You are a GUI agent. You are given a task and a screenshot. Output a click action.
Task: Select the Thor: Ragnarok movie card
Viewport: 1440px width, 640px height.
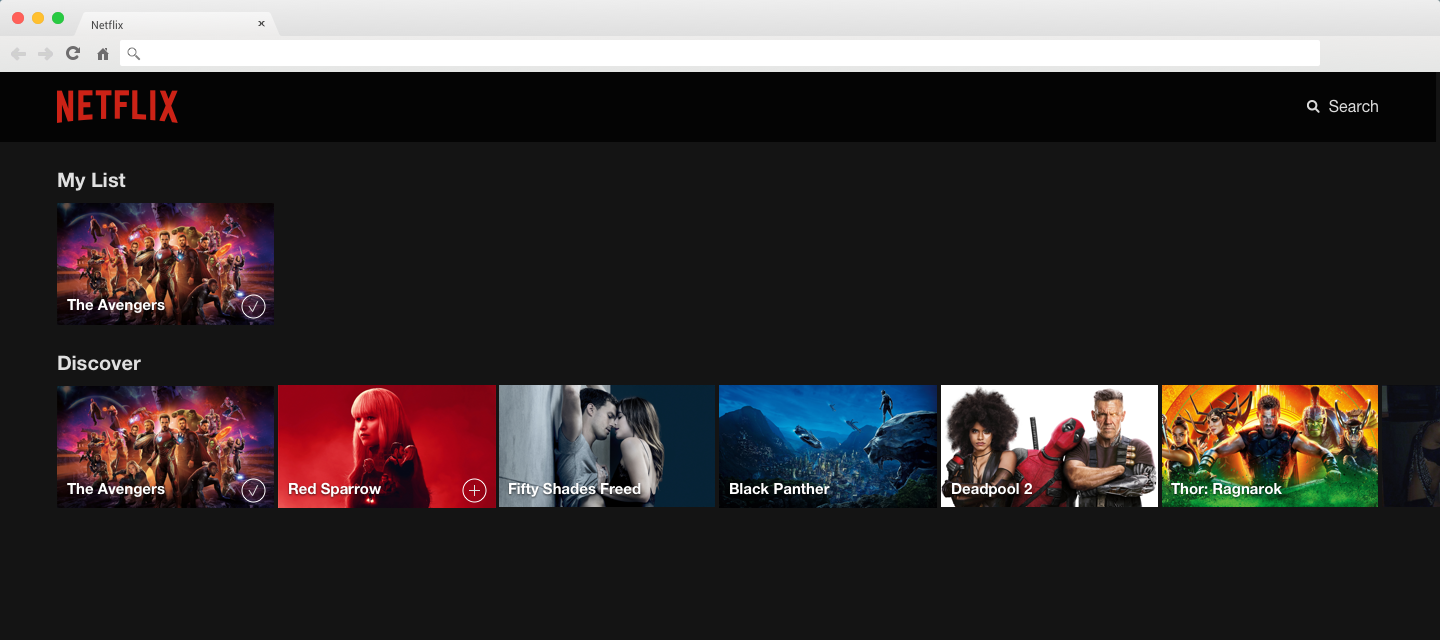[1270, 447]
